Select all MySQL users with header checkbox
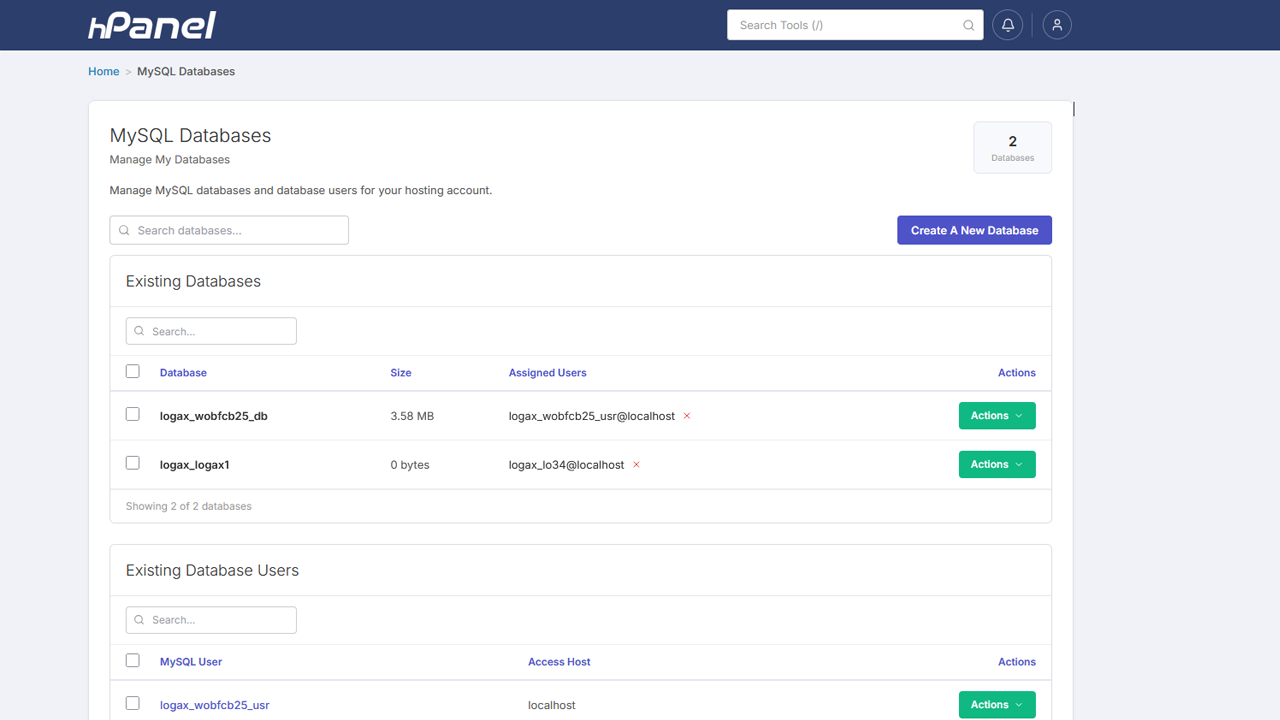1280x720 pixels. [x=133, y=661]
